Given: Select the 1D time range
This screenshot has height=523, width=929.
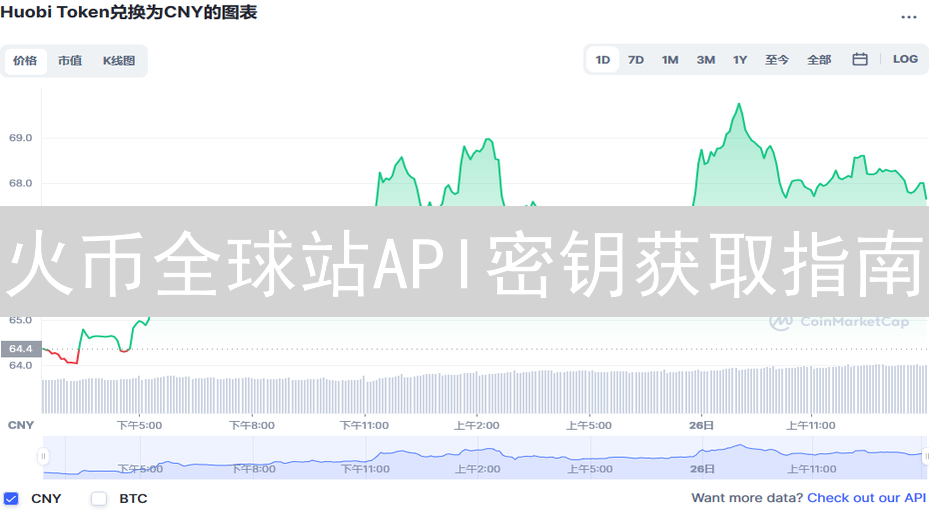Looking at the screenshot, I should pyautogui.click(x=603, y=60).
